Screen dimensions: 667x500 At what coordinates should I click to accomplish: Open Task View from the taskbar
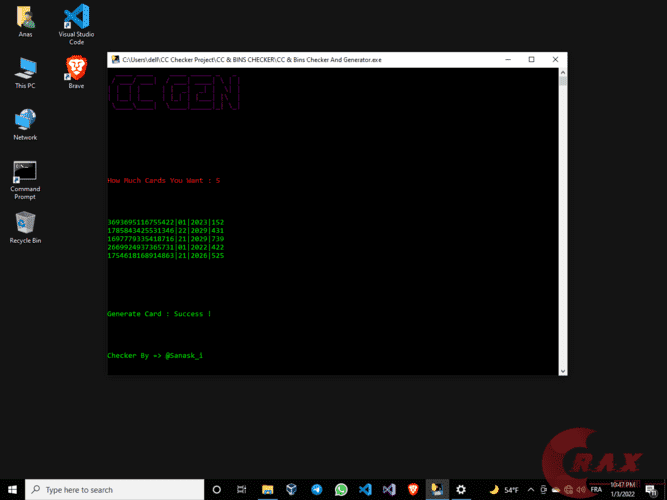click(242, 489)
